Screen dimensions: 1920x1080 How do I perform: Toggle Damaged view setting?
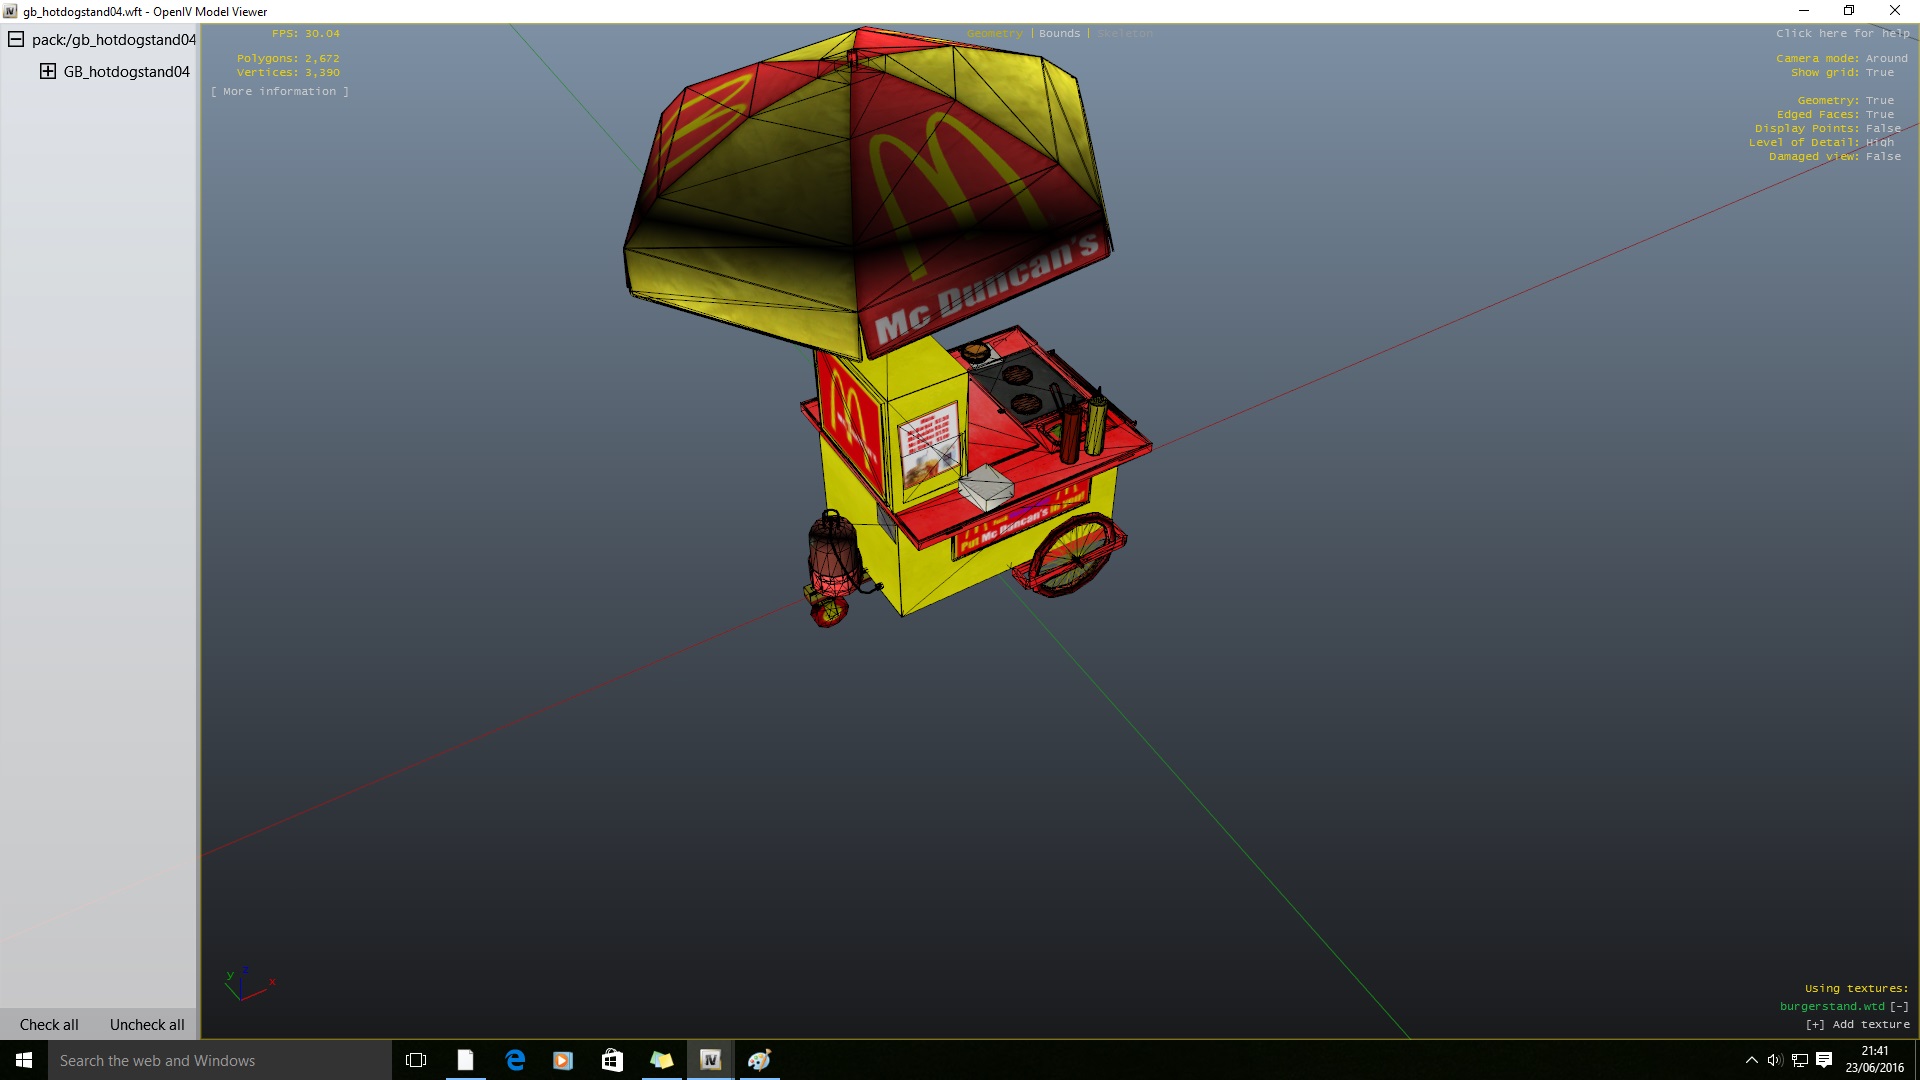click(x=1835, y=157)
